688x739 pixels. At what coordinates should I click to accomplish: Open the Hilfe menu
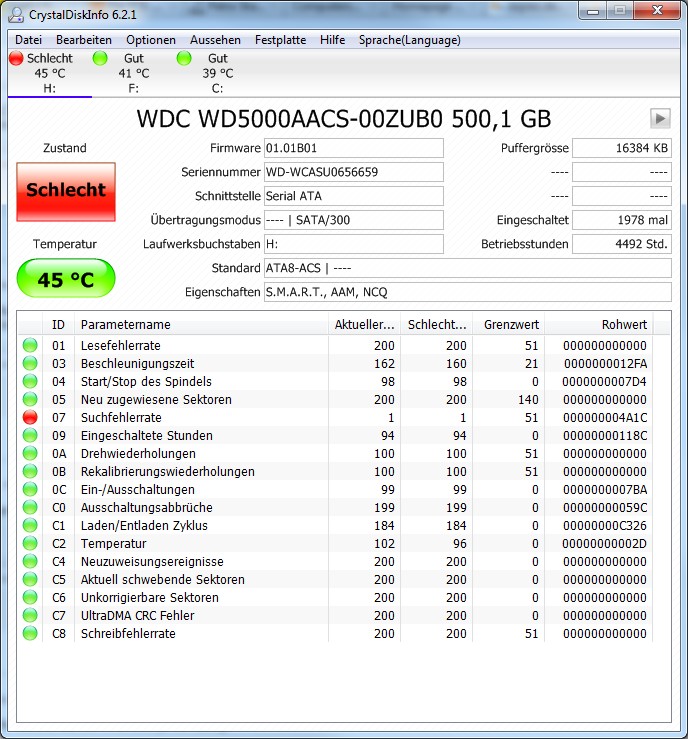point(332,40)
